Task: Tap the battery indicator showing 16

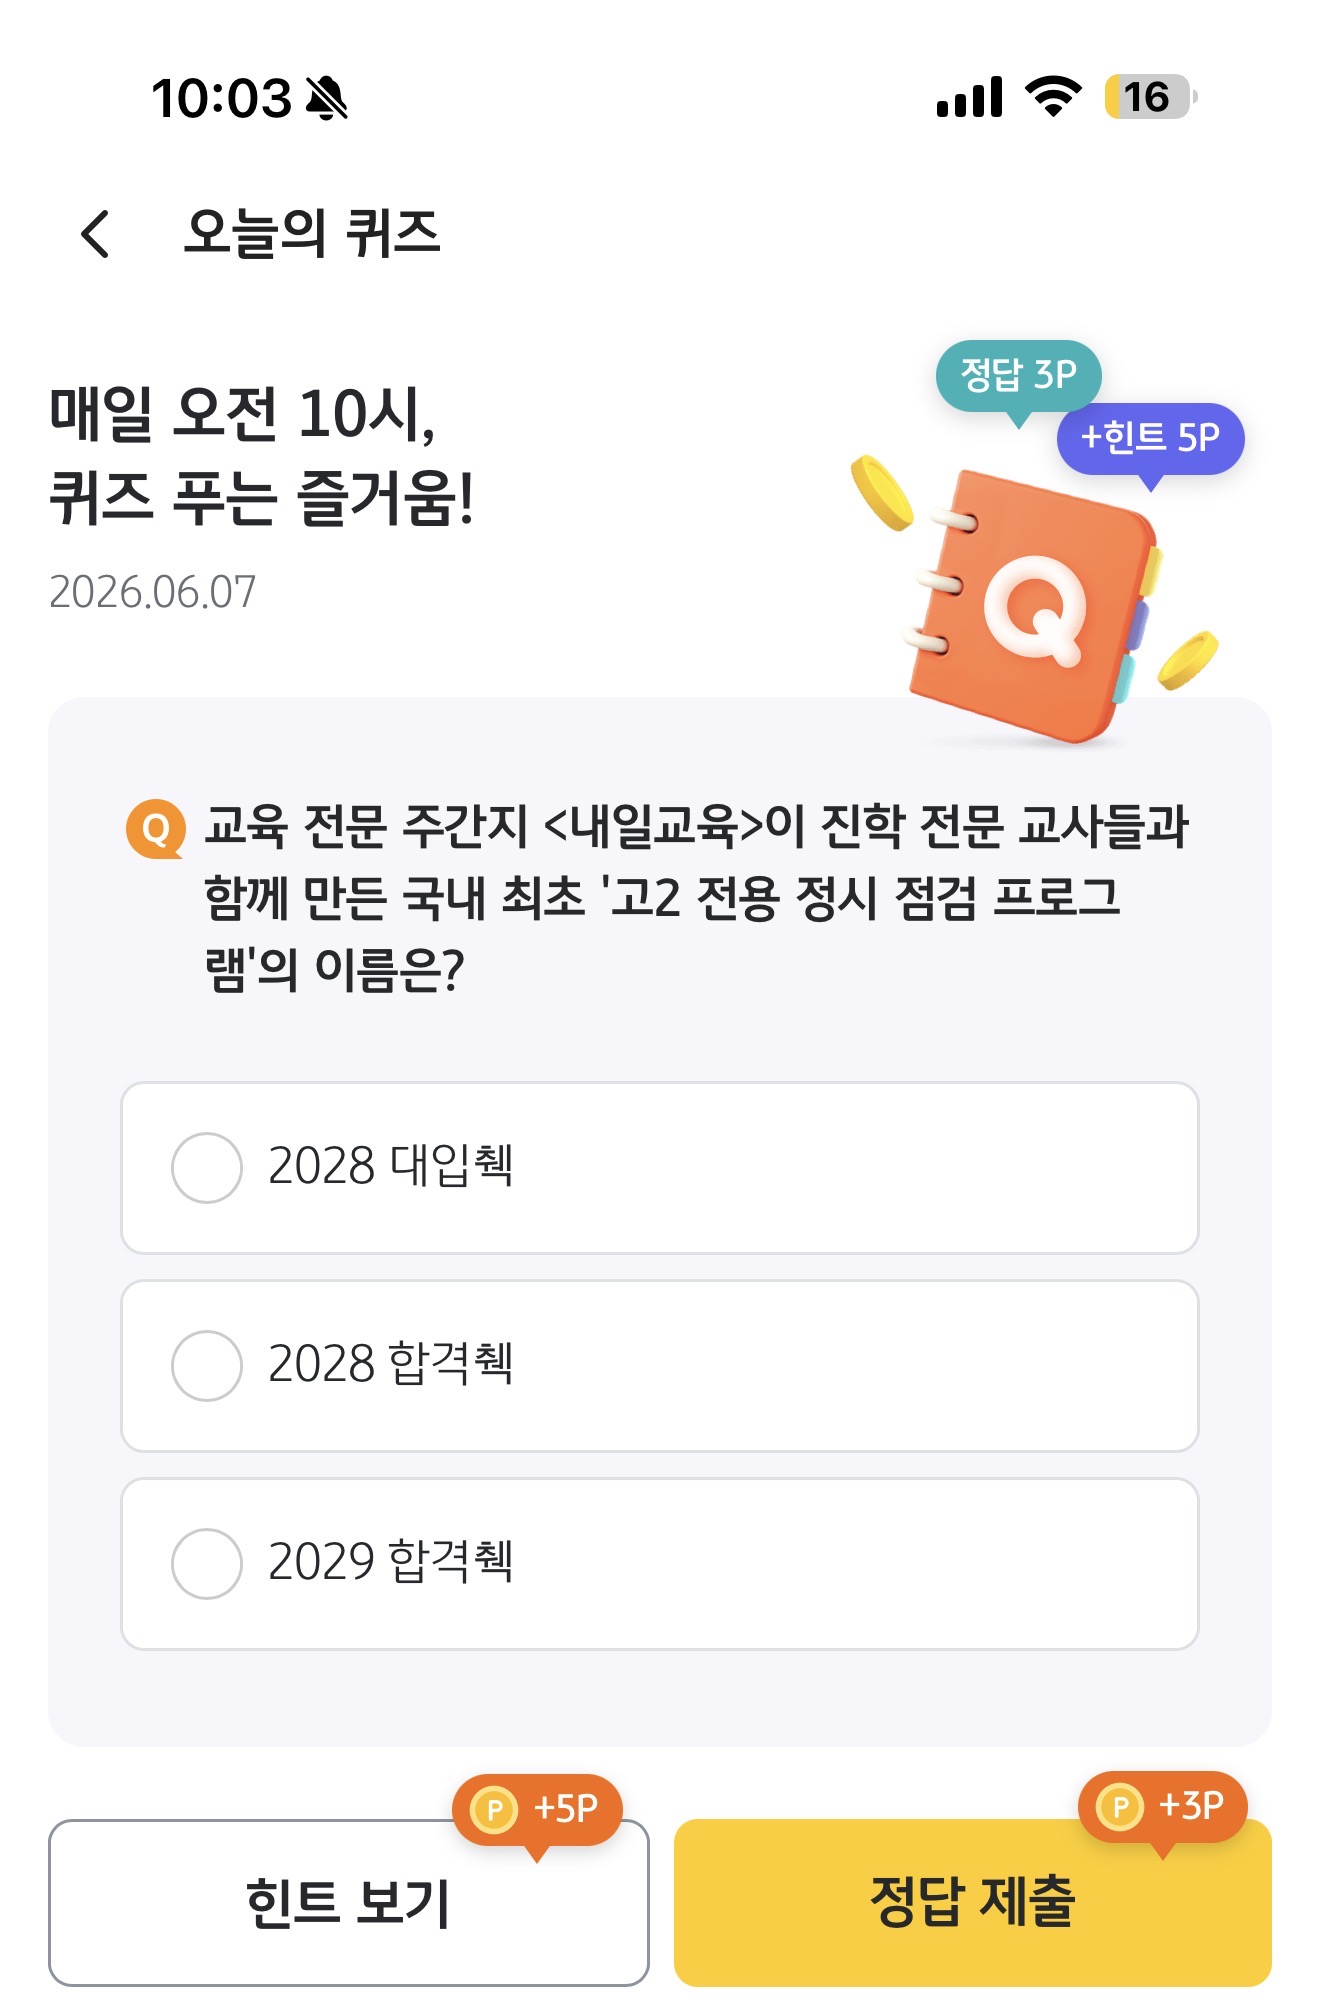Action: 1150,97
